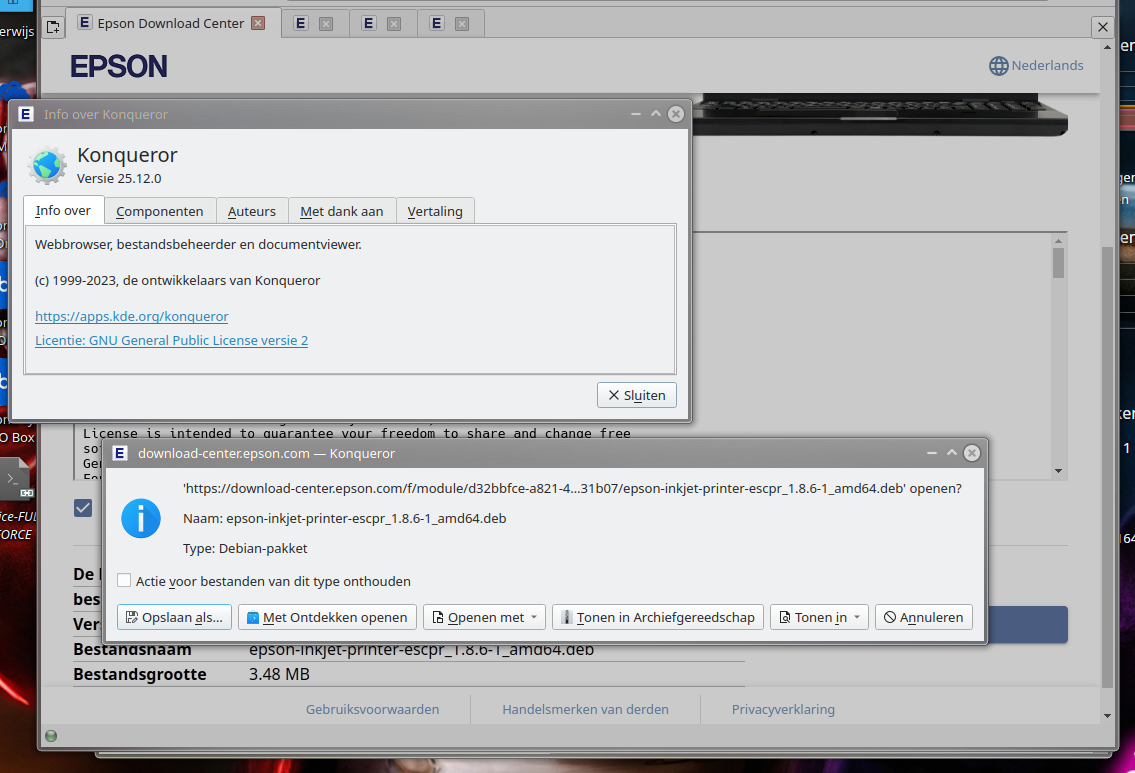Screen dimensions: 1135x773
Task: Click the EPSON logo on the page
Action: pyautogui.click(x=119, y=67)
